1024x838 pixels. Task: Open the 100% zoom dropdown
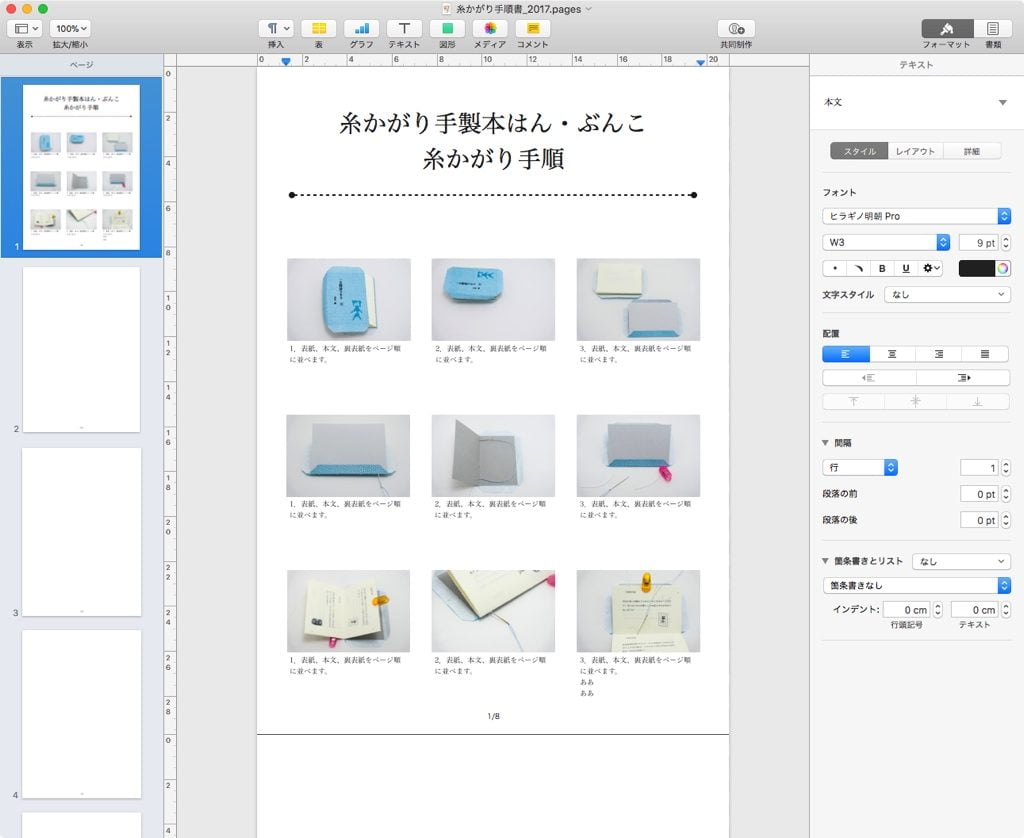(x=71, y=29)
